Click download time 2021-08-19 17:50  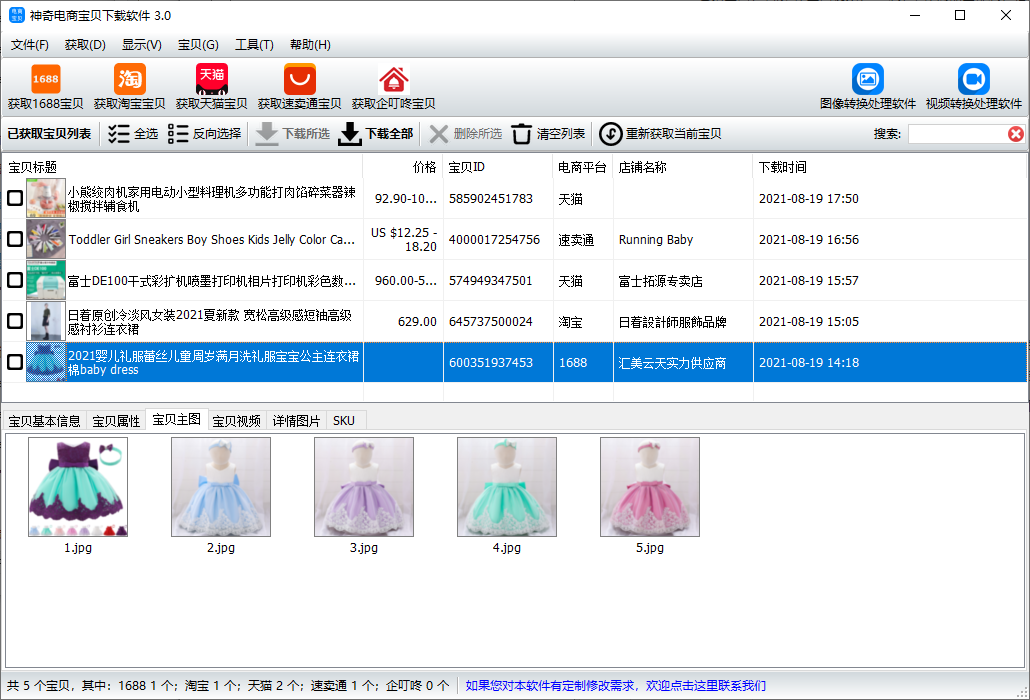pos(809,198)
